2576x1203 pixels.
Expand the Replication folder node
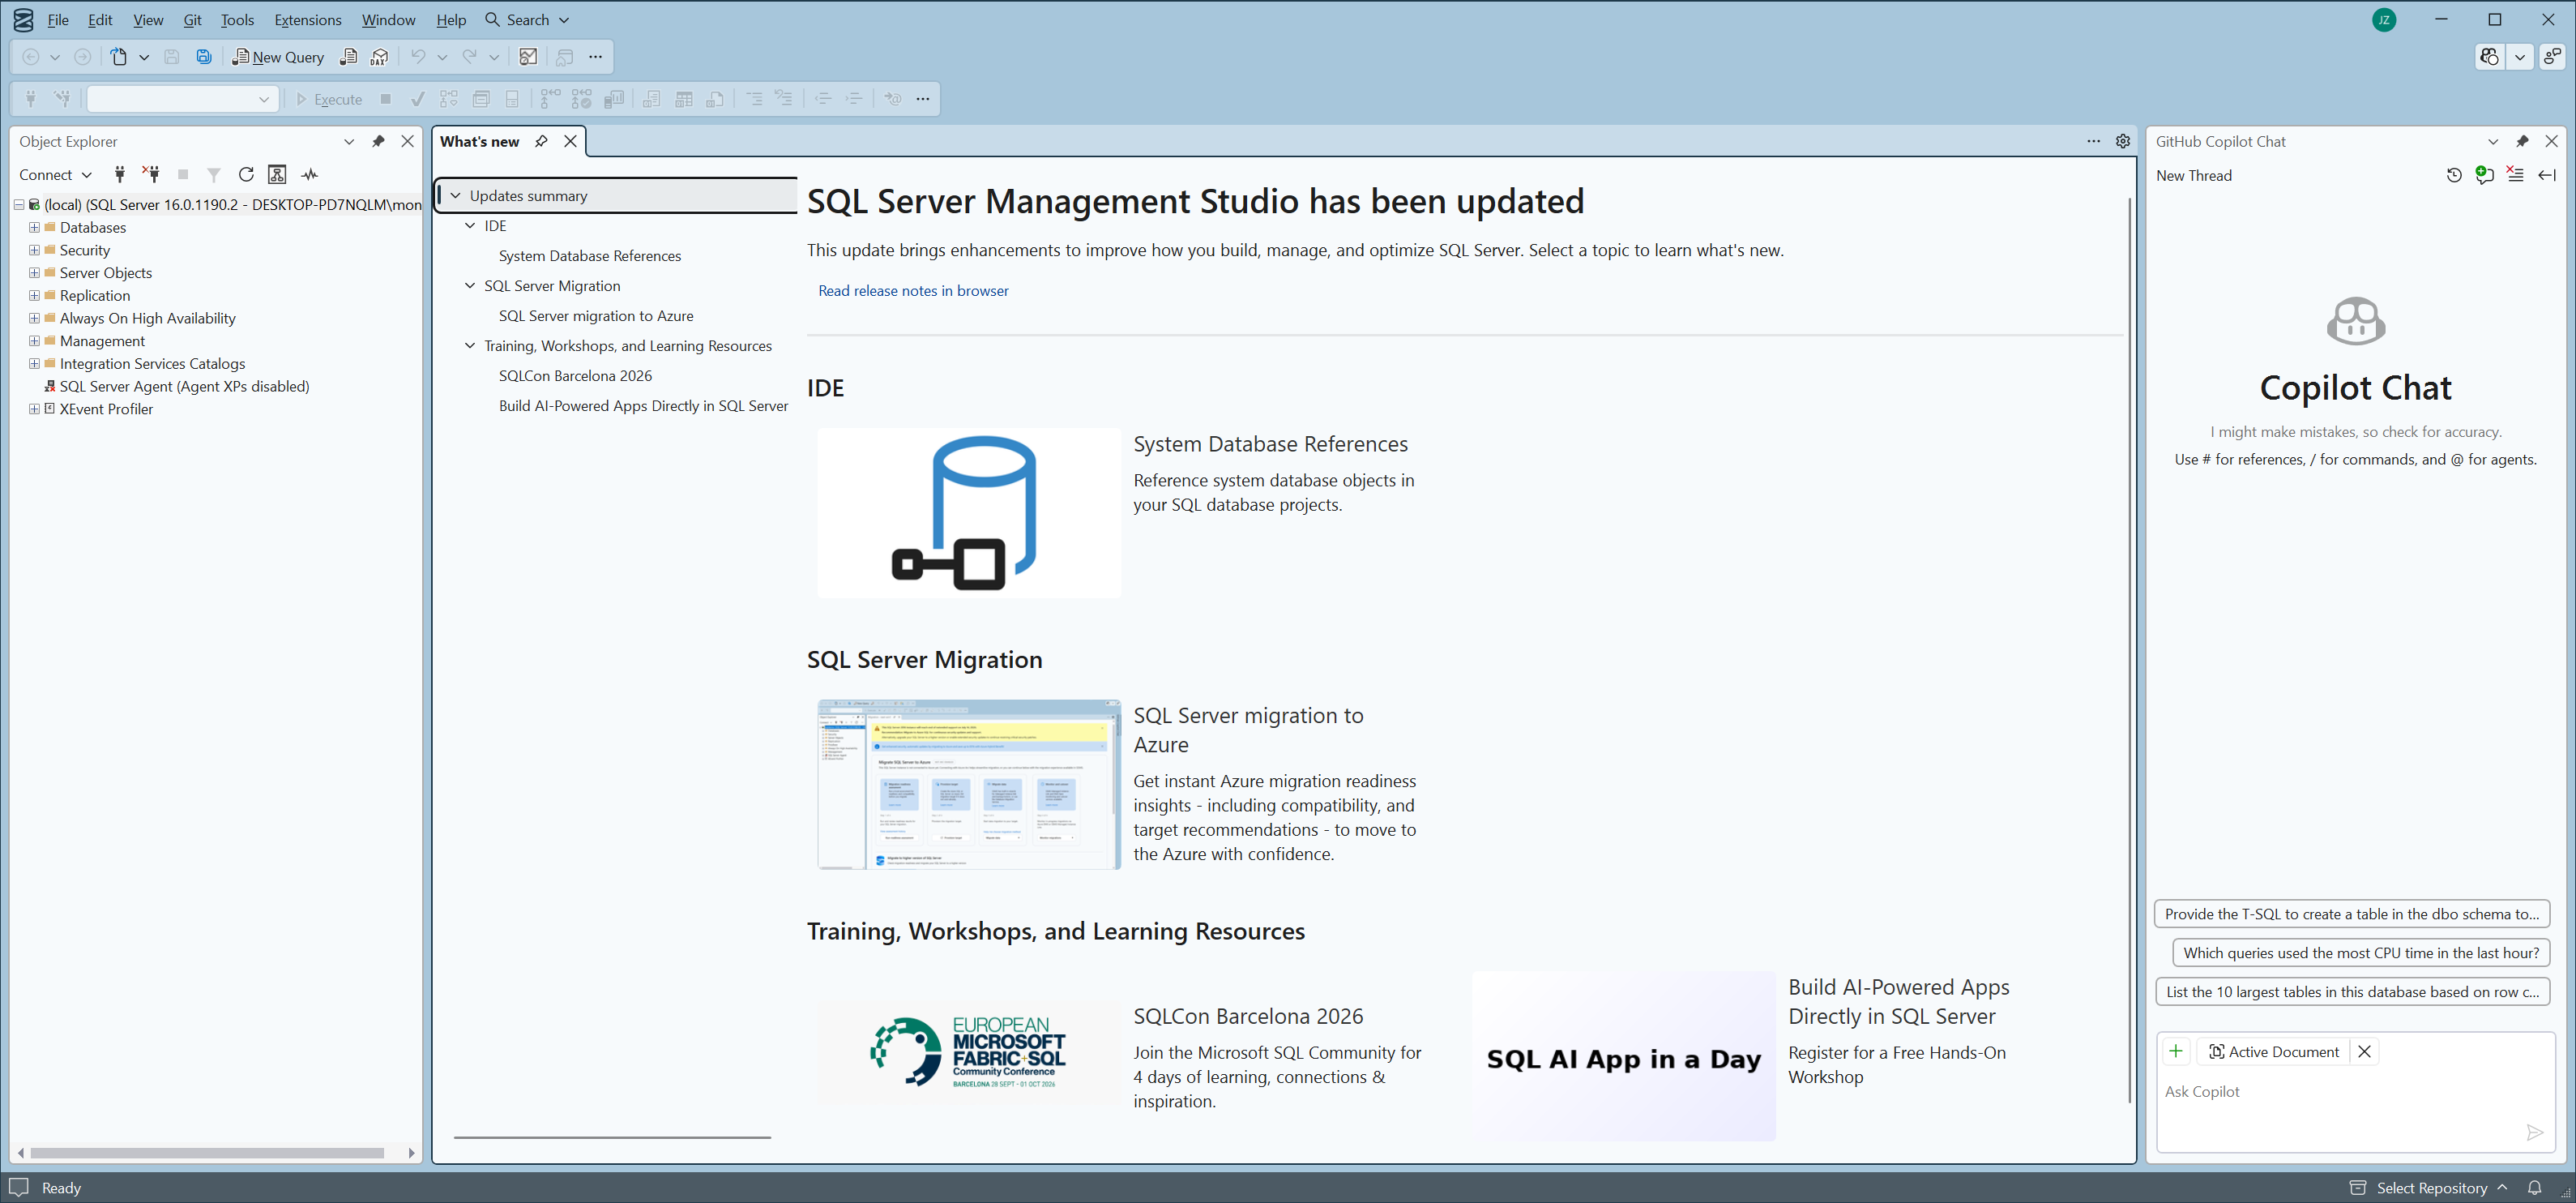34,295
